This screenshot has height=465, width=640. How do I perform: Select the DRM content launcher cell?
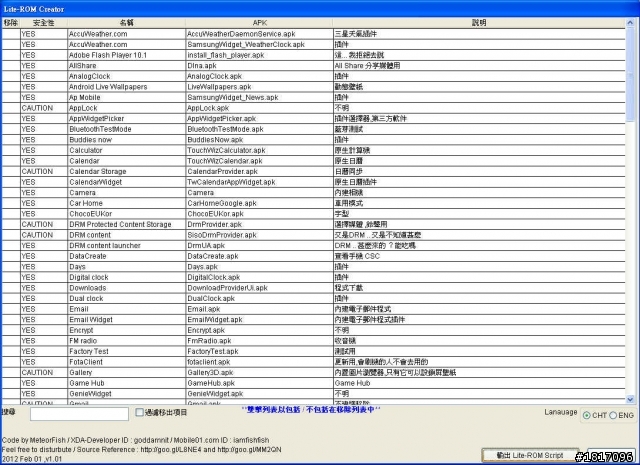[126, 246]
